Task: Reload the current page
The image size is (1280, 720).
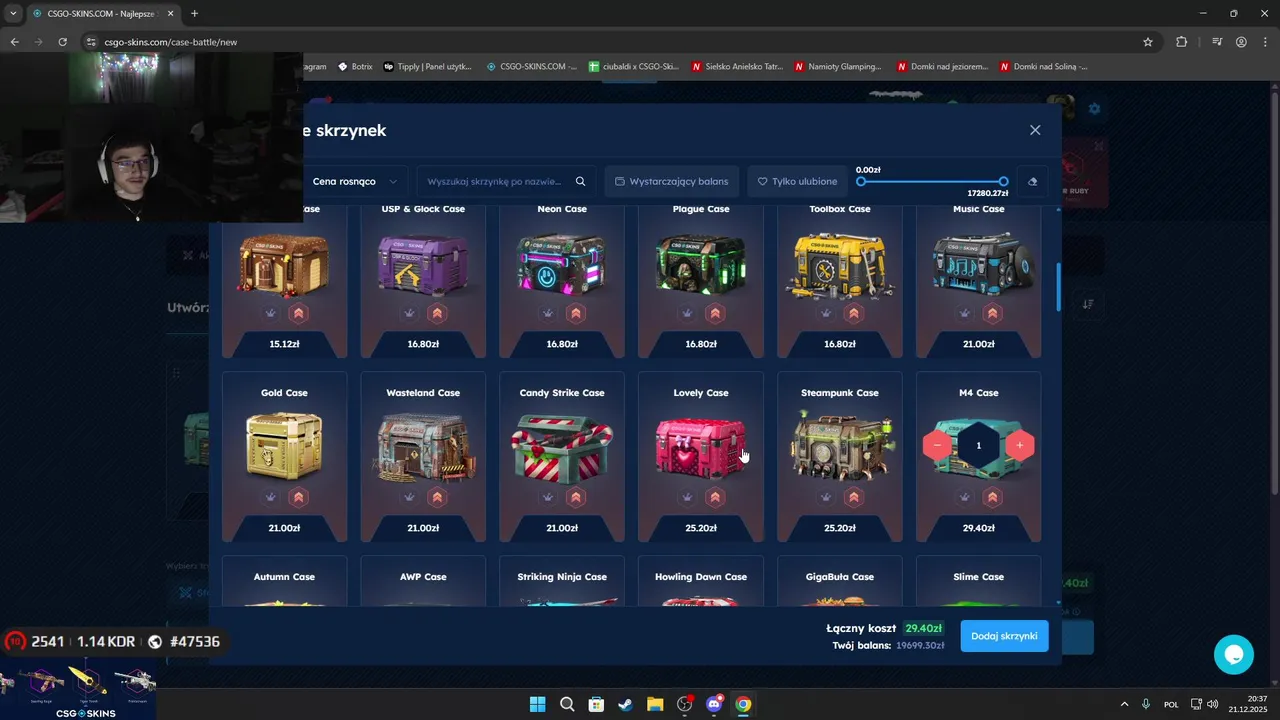Action: coord(63,42)
